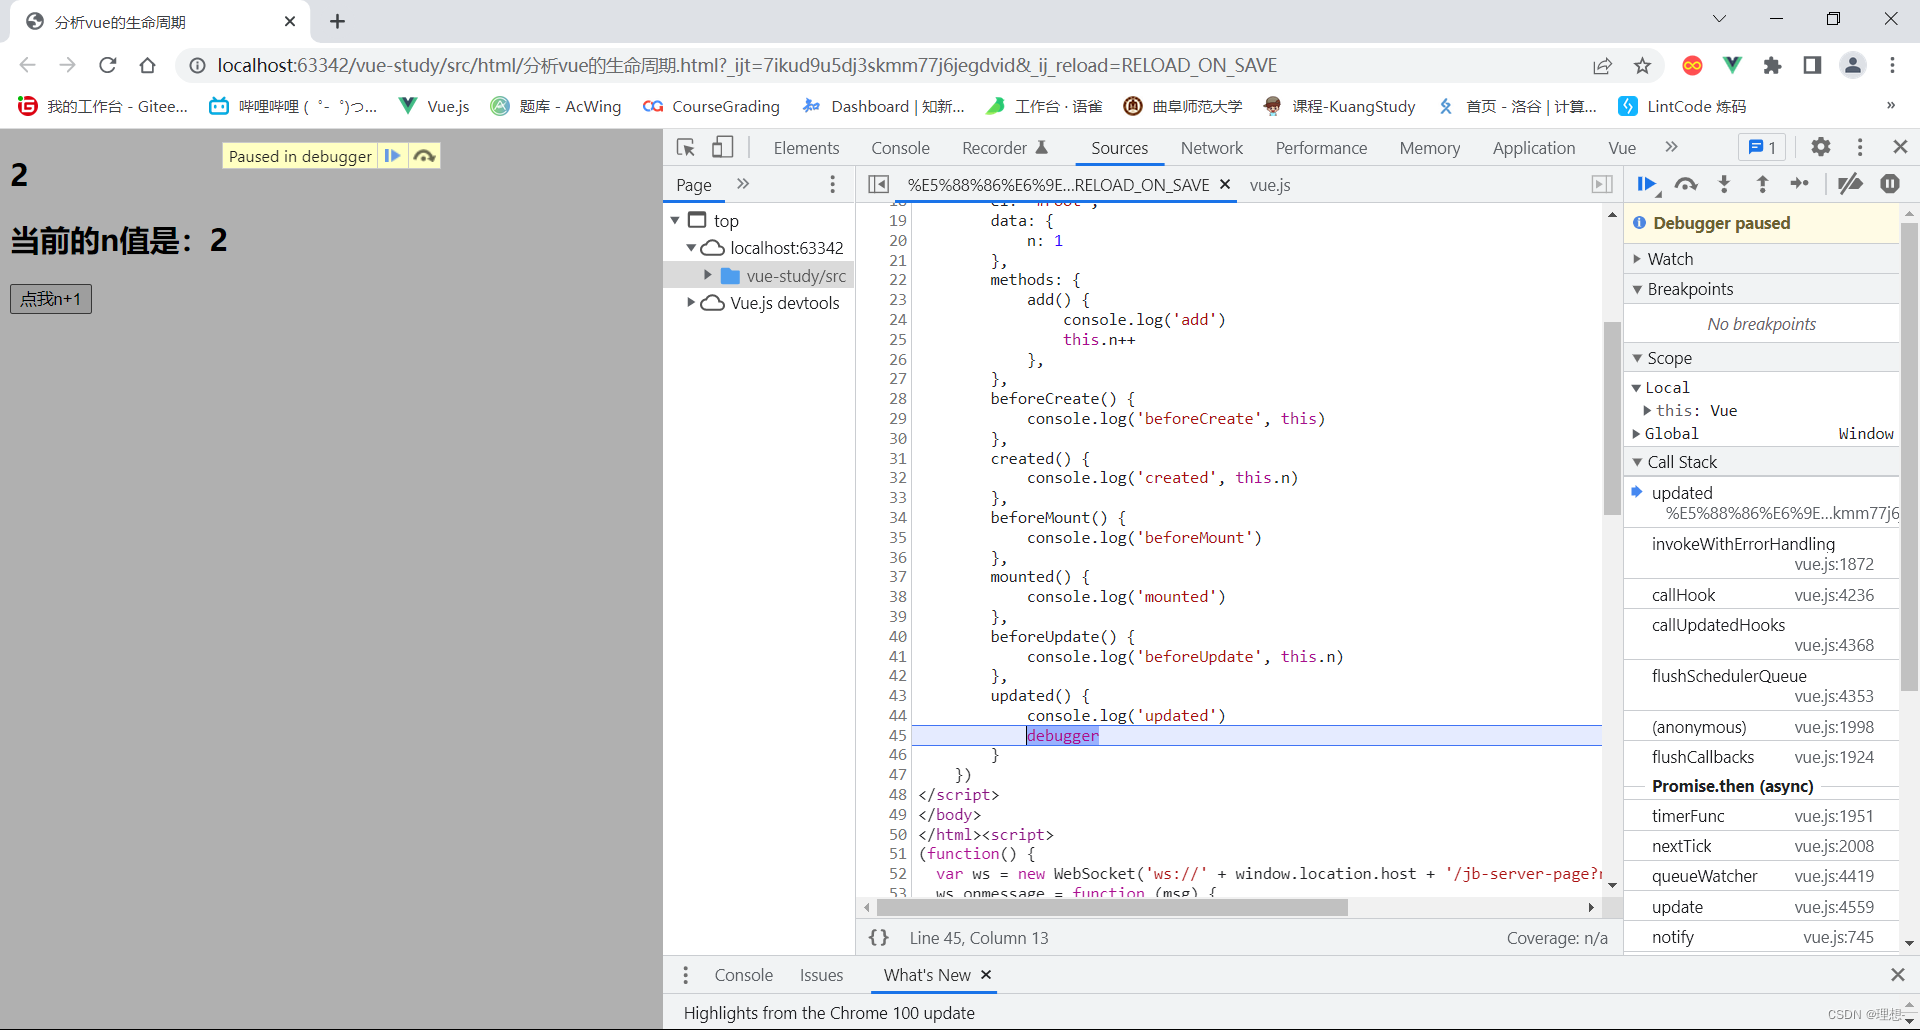Image resolution: width=1920 pixels, height=1030 pixels.
Task: Open the messages issues badge
Action: (x=1762, y=147)
